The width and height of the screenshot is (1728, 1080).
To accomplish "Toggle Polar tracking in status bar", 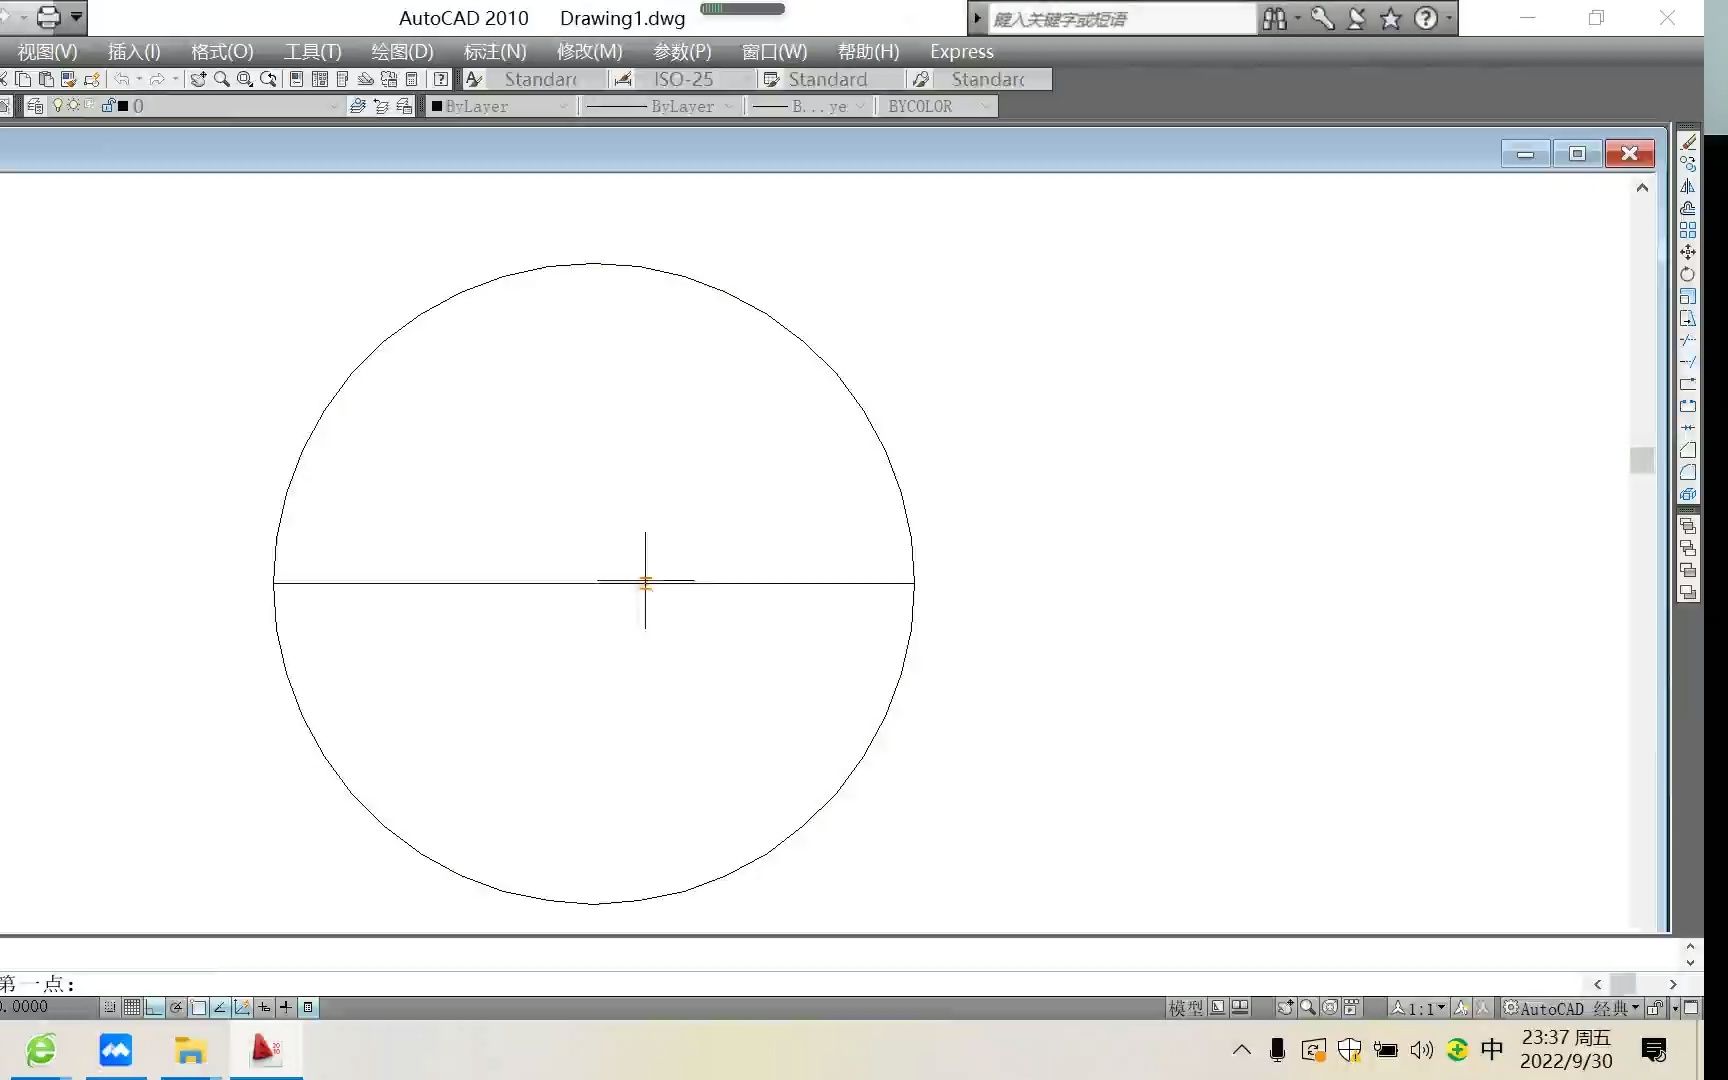I will point(176,1007).
